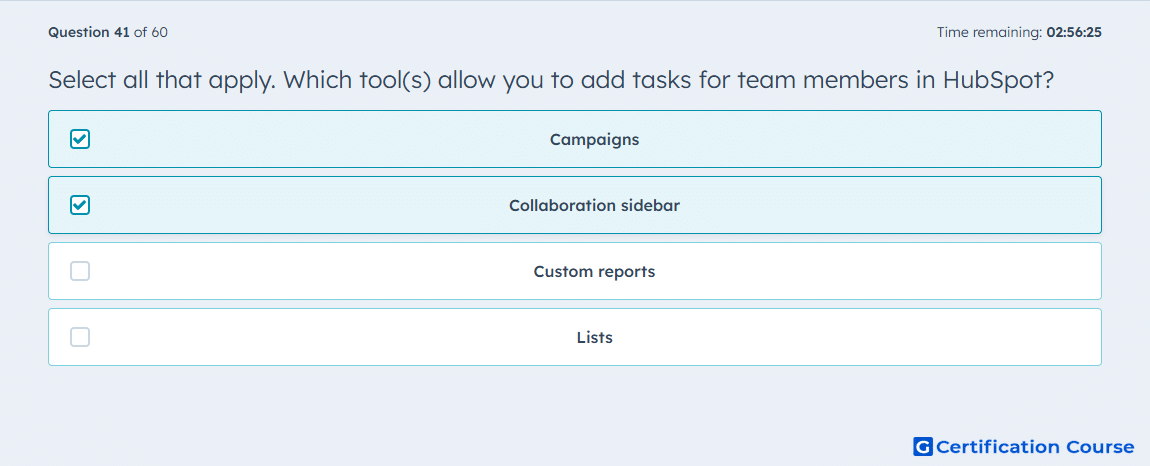
Task: Choose the Lists answer label
Action: click(x=594, y=338)
